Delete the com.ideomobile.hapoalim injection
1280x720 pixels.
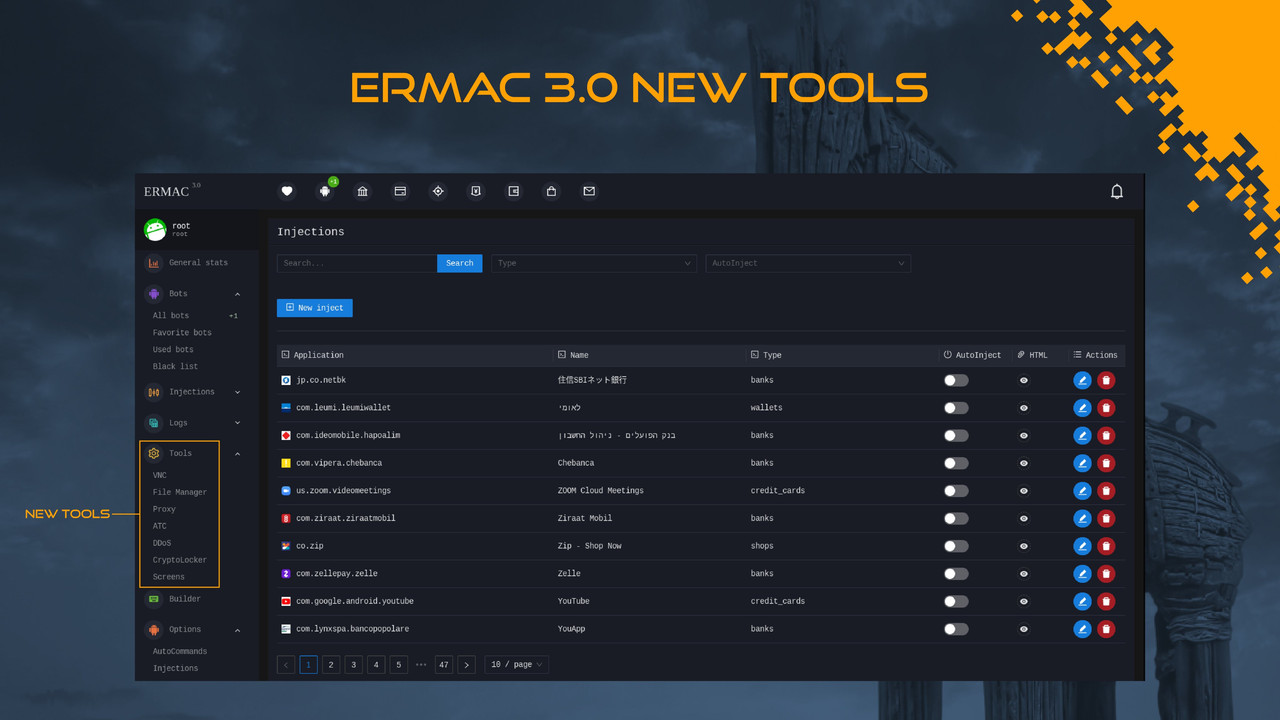click(x=1106, y=435)
